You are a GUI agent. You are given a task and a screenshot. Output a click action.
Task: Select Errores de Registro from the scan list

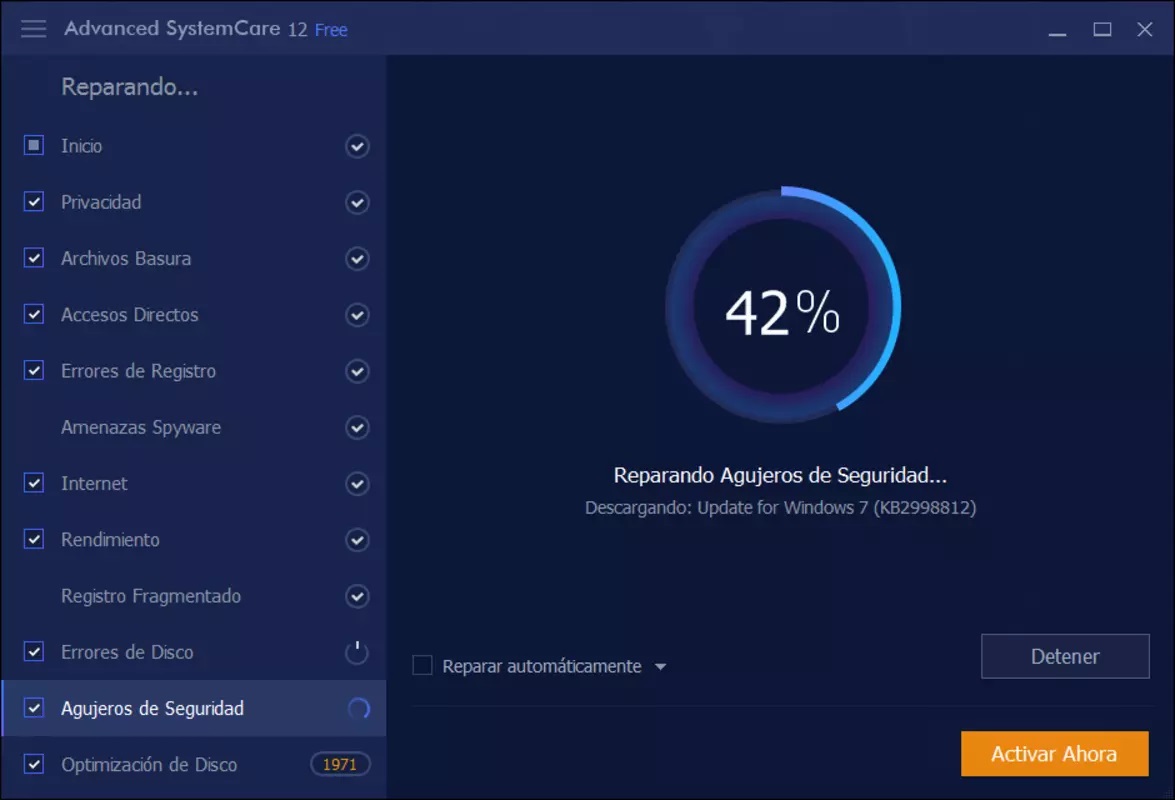[x=140, y=371]
